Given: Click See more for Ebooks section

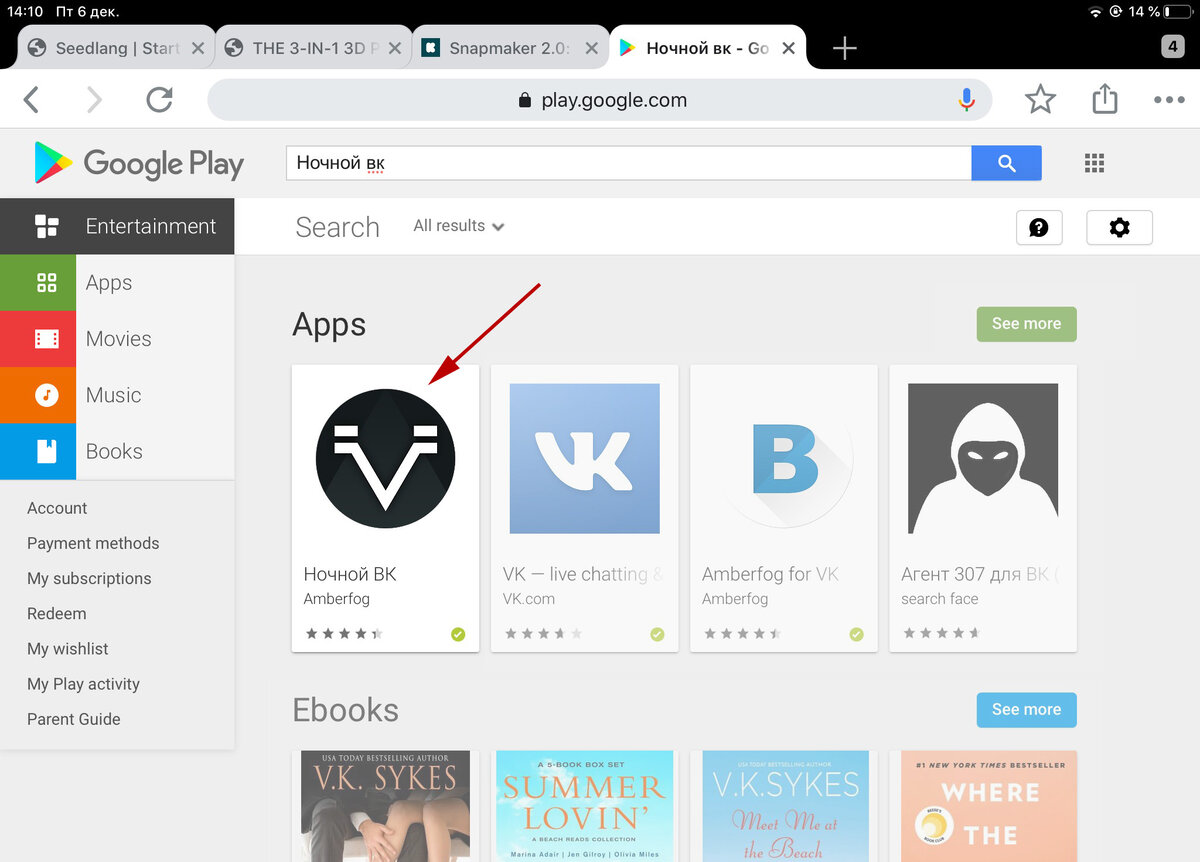Looking at the screenshot, I should point(1026,710).
